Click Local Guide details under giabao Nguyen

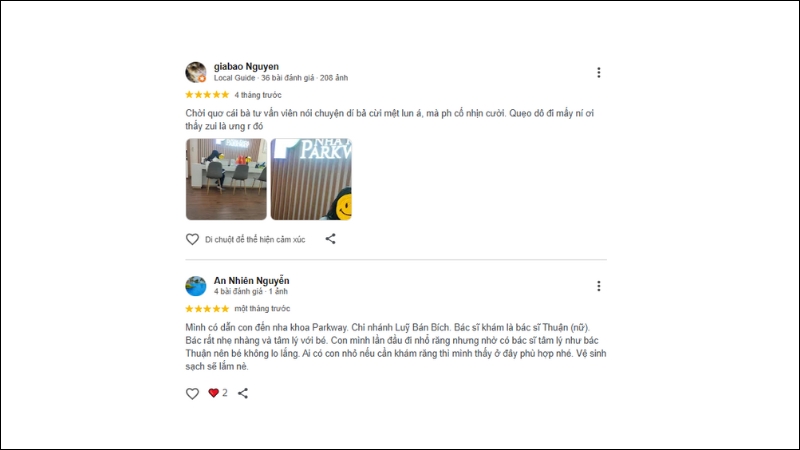pos(281,78)
